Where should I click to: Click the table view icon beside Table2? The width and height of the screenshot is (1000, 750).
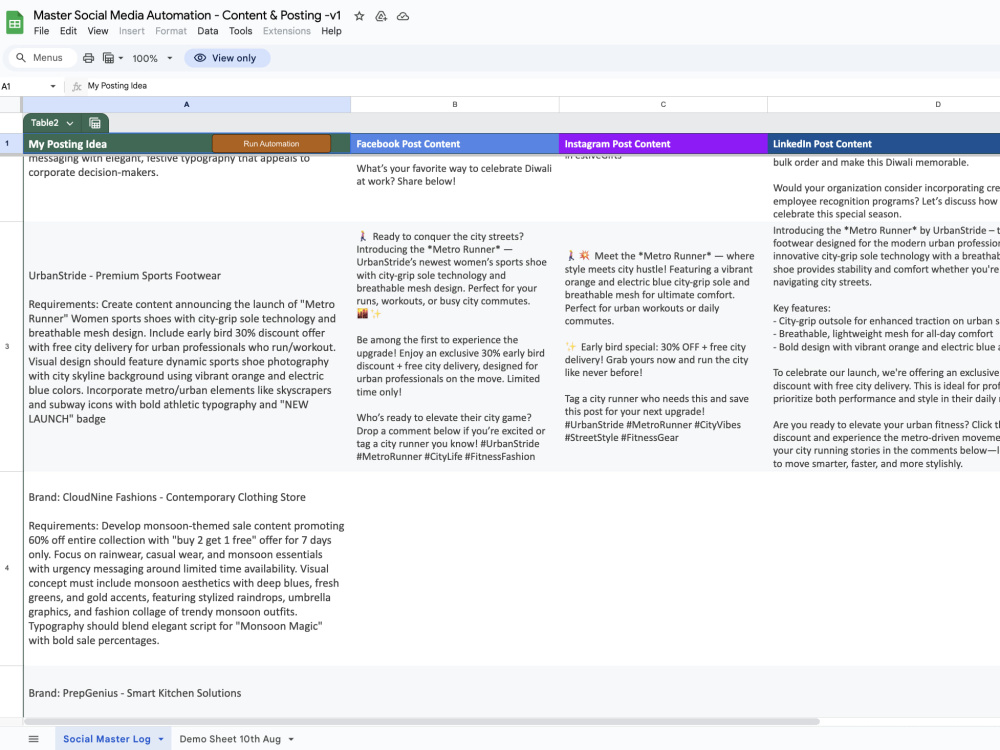coord(95,123)
